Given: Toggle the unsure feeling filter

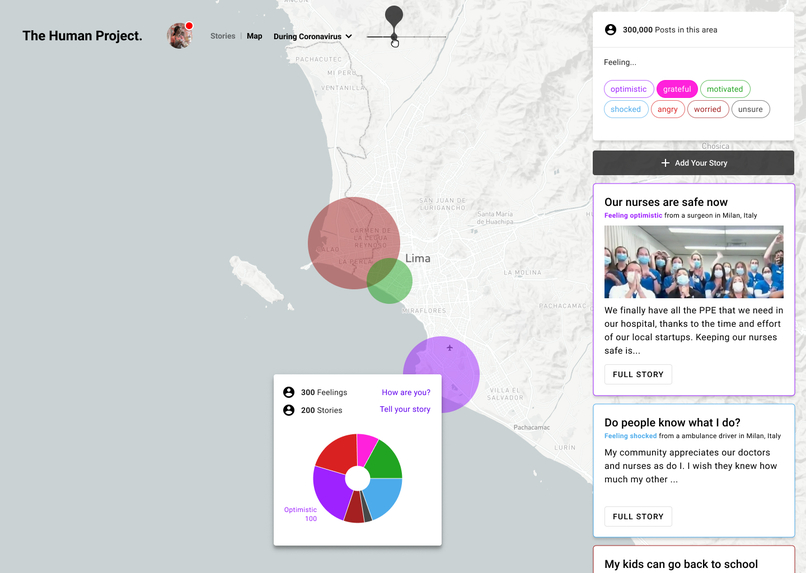Looking at the screenshot, I should tap(750, 109).
